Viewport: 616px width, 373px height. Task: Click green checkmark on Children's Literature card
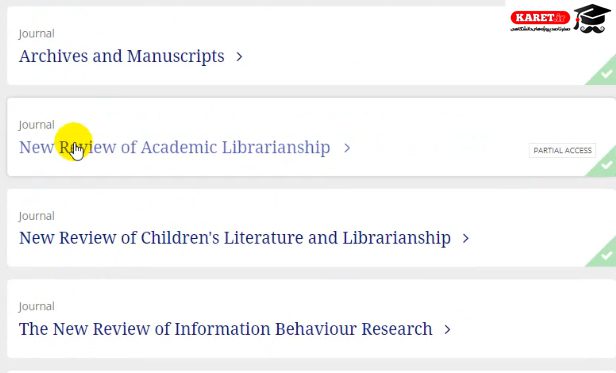(606, 255)
